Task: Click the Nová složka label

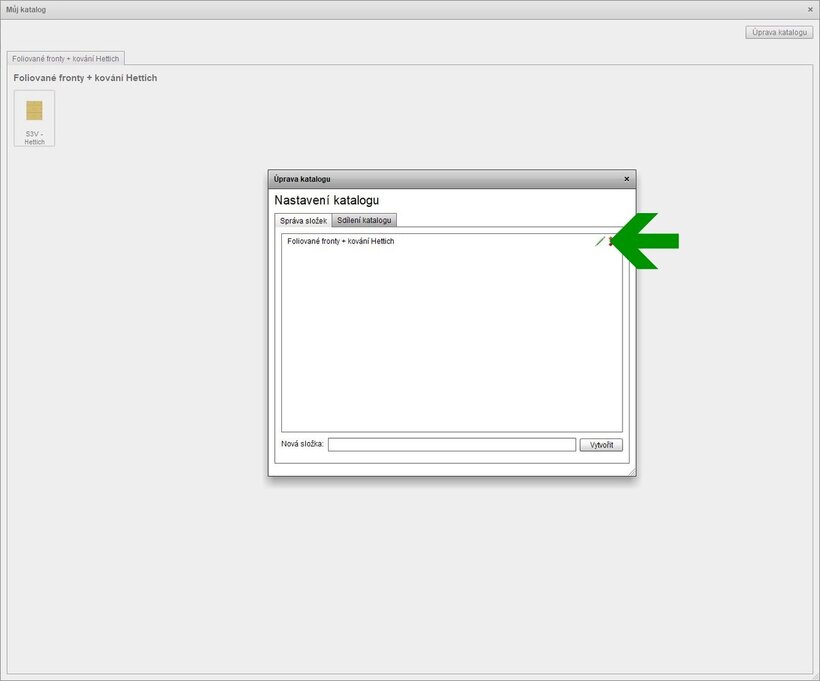Action: click(x=303, y=445)
